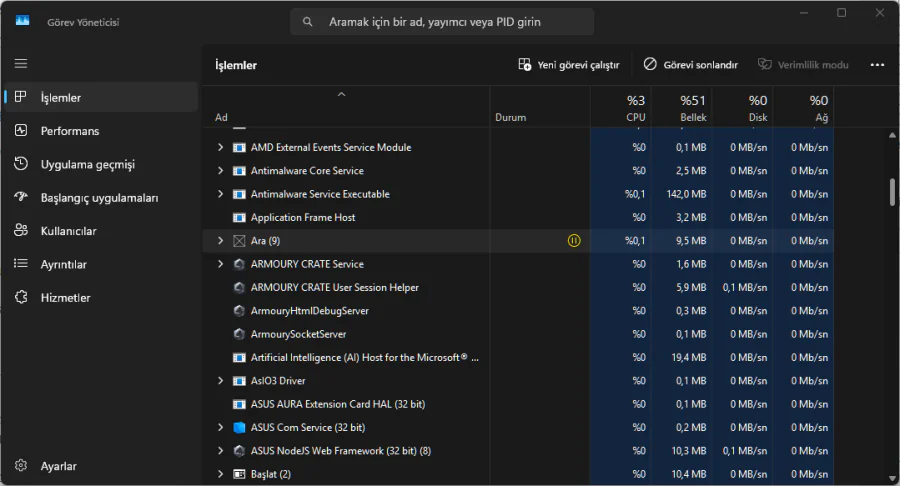The width and height of the screenshot is (900, 486).
Task: Click the search magnifier icon
Action: coord(308,22)
